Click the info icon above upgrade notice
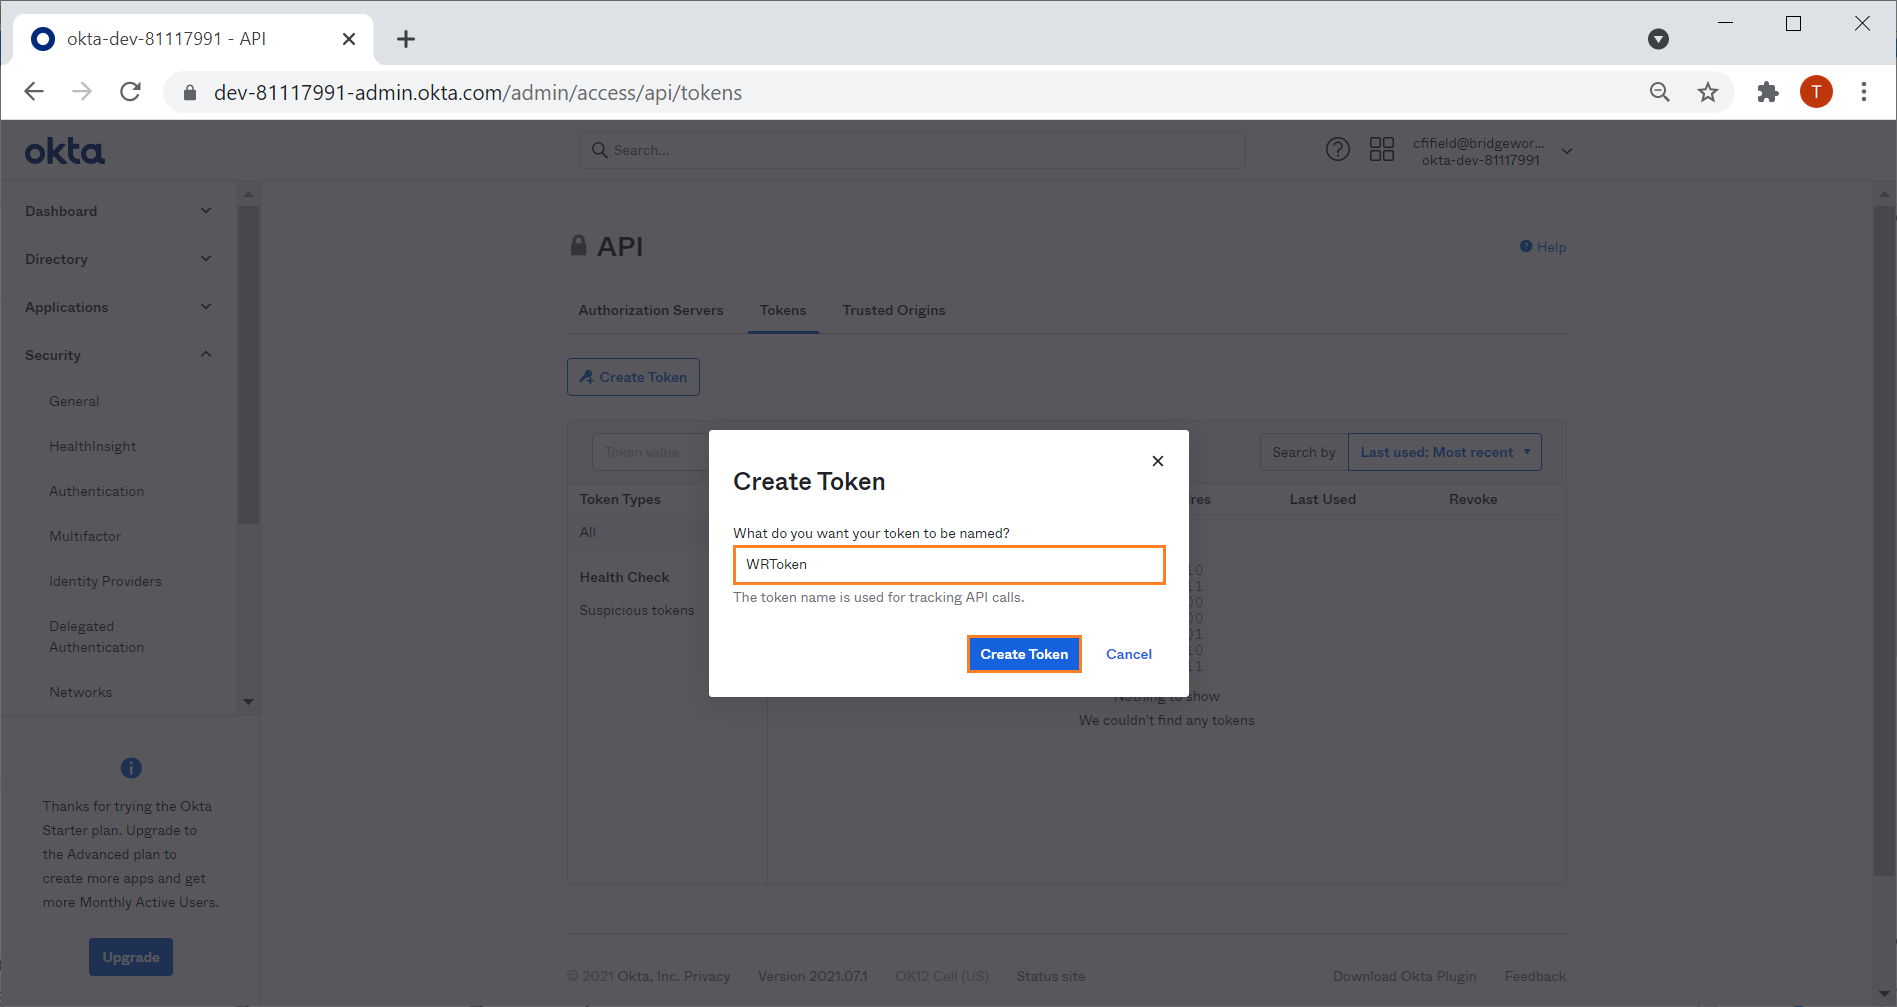The width and height of the screenshot is (1897, 1007). tap(131, 768)
